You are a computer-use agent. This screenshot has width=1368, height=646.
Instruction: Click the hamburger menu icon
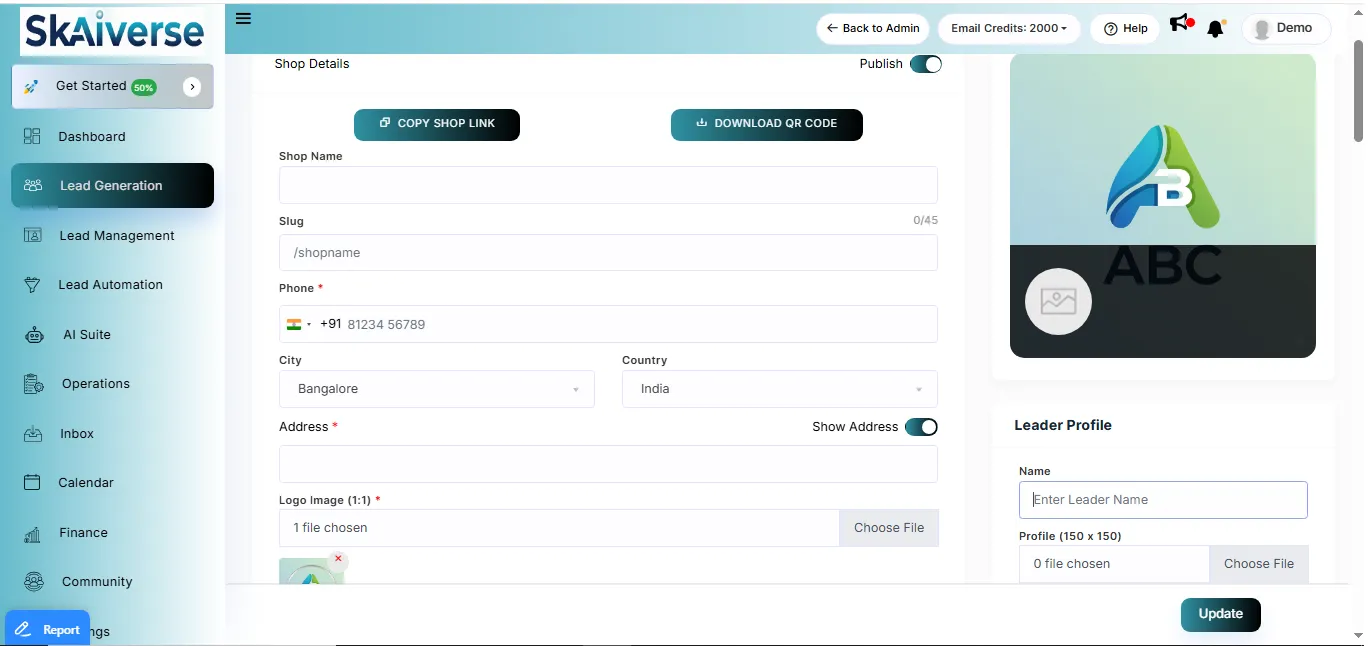pos(243,19)
